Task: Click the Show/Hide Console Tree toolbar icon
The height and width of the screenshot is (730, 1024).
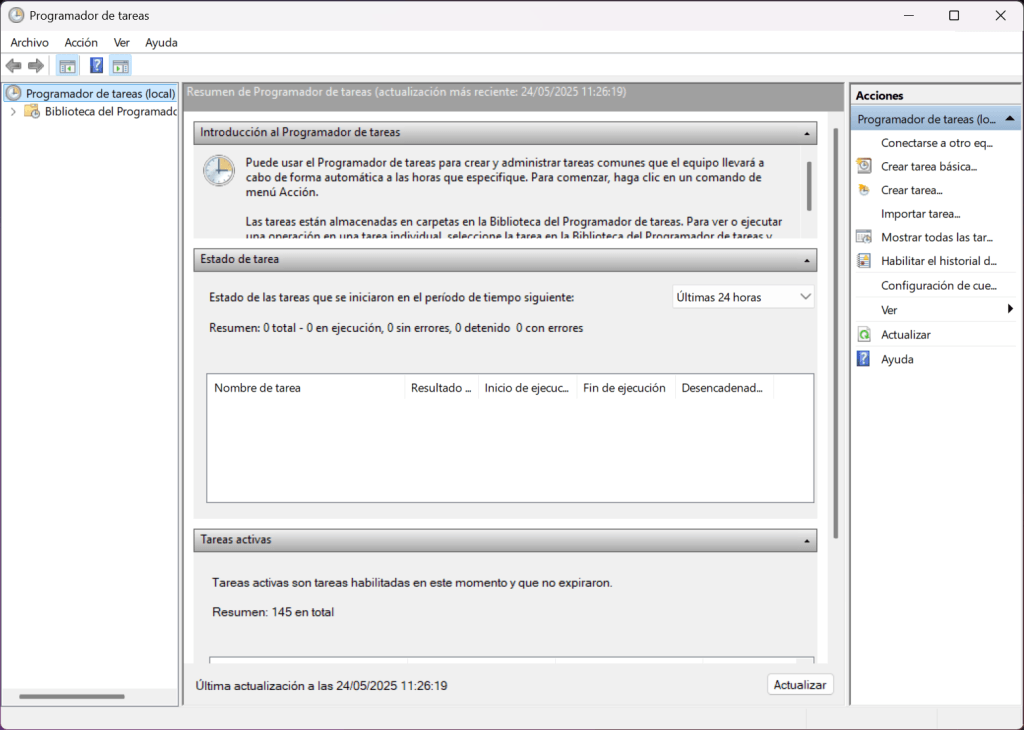Action: coord(67,66)
